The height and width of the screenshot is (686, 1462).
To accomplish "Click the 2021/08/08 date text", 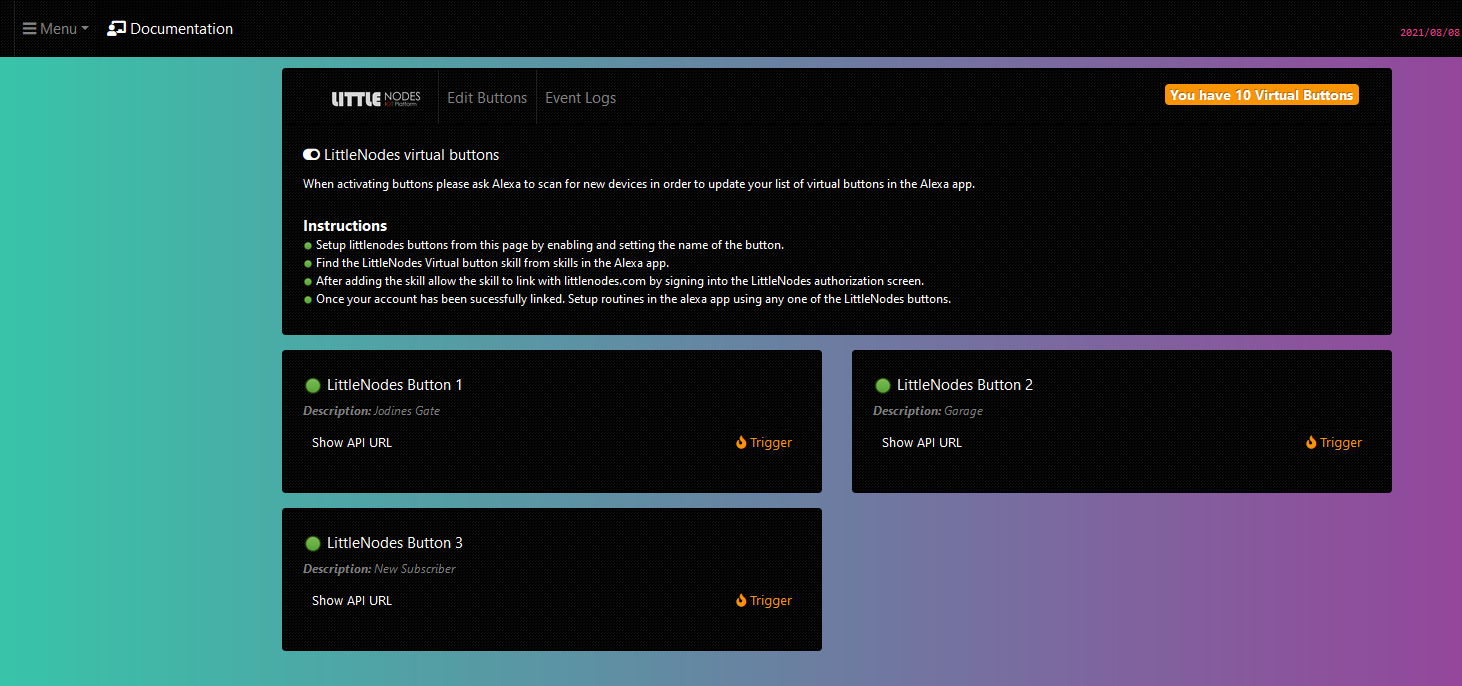I will pos(1430,32).
